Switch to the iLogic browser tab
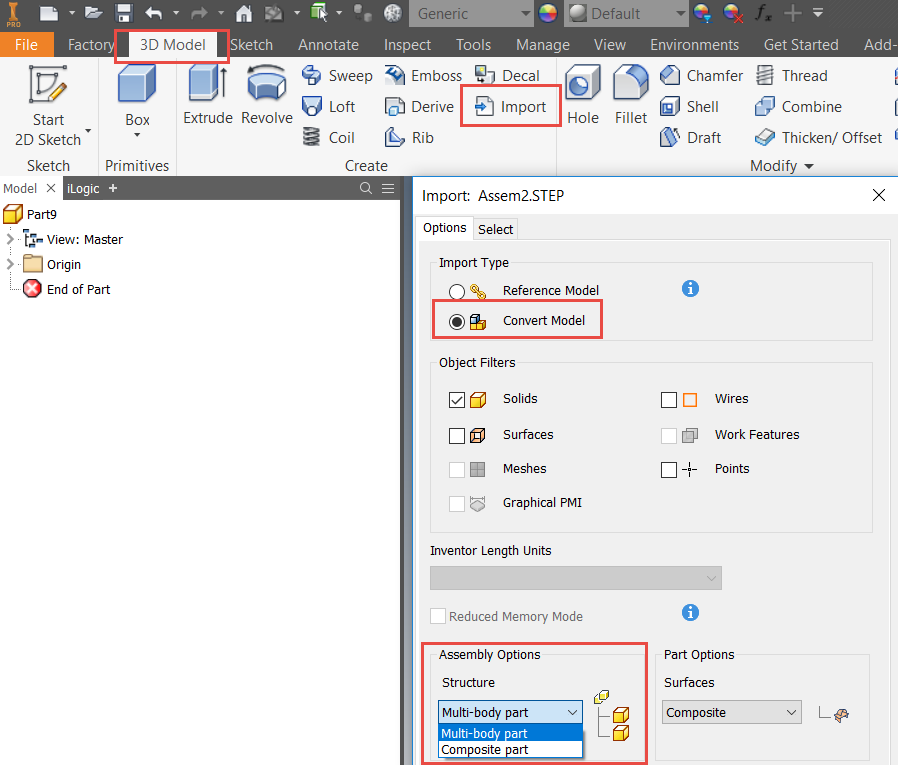Image resolution: width=898 pixels, height=765 pixels. point(83,188)
